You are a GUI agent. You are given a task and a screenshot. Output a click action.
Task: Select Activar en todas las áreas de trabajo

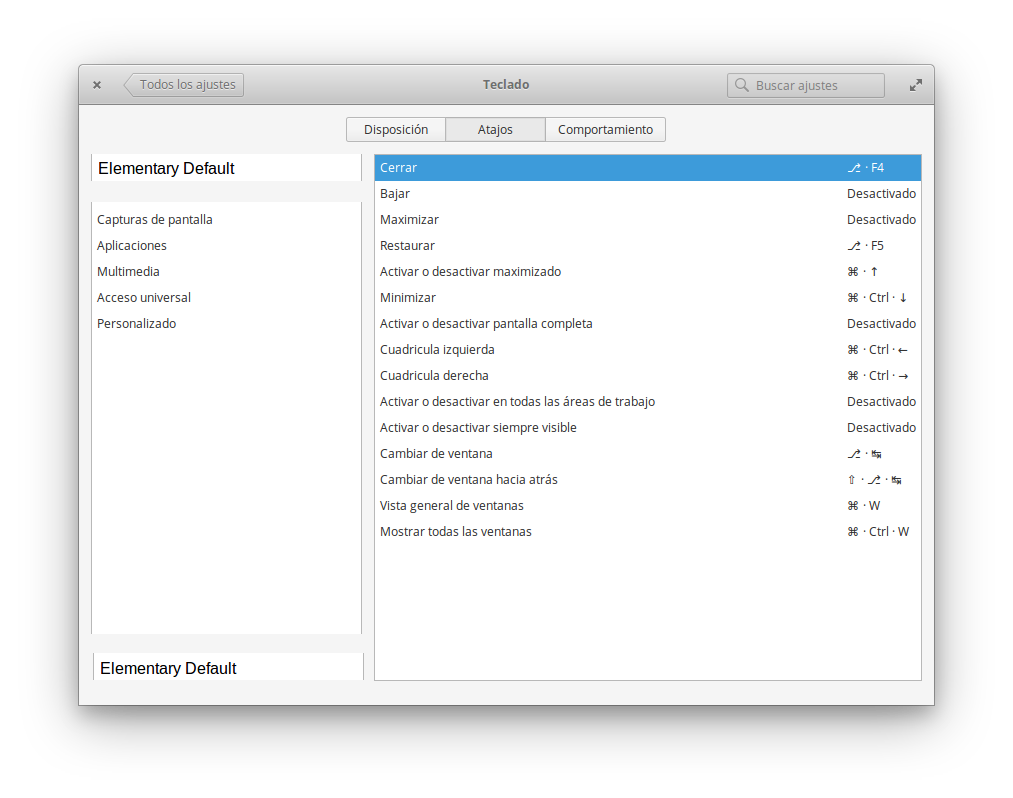(x=648, y=401)
